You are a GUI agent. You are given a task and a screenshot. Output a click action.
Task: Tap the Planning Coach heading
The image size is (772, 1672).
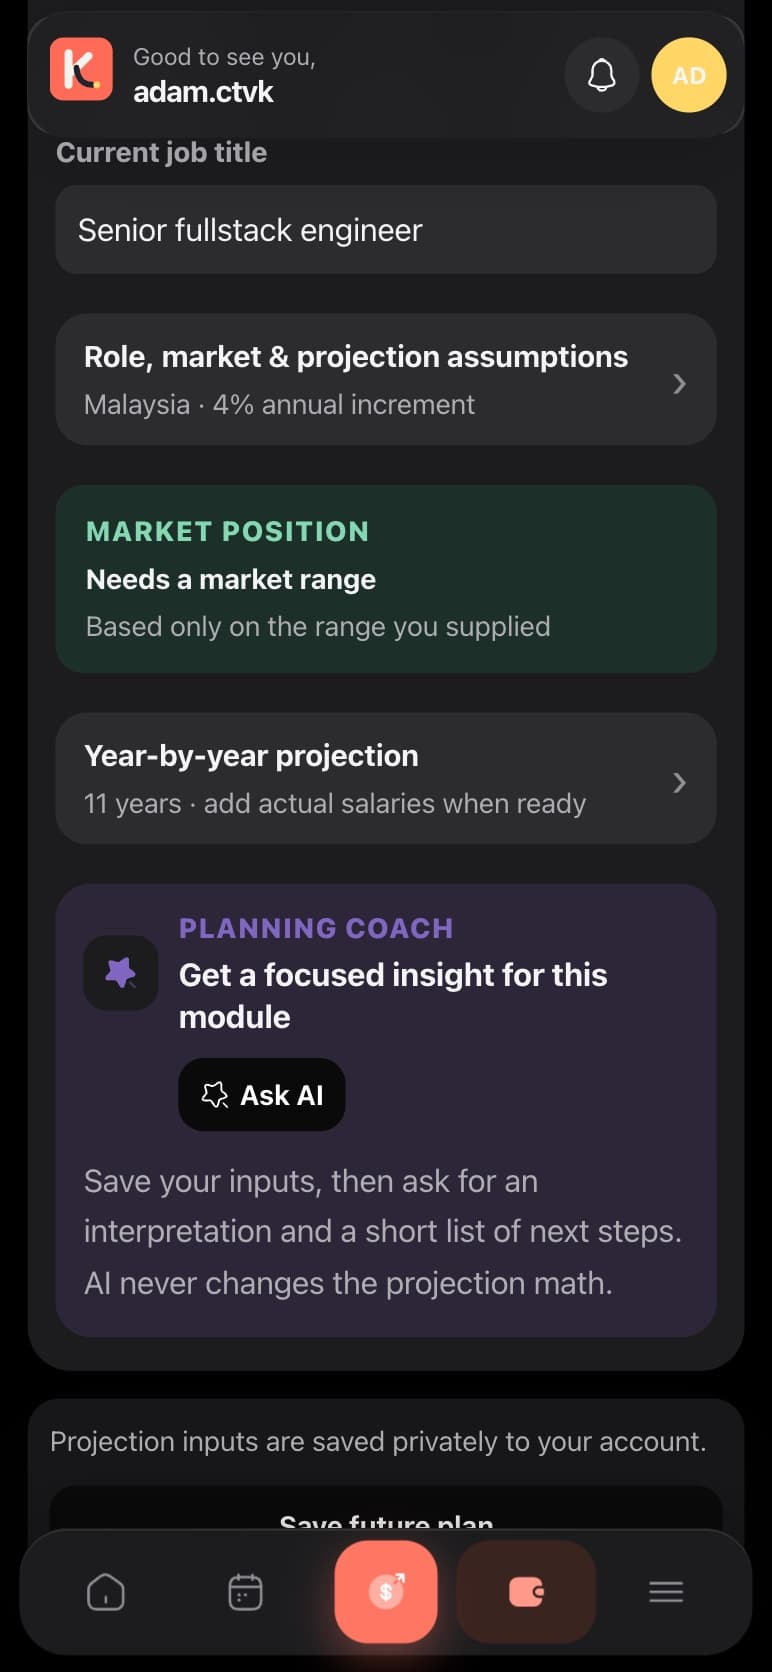click(x=316, y=928)
